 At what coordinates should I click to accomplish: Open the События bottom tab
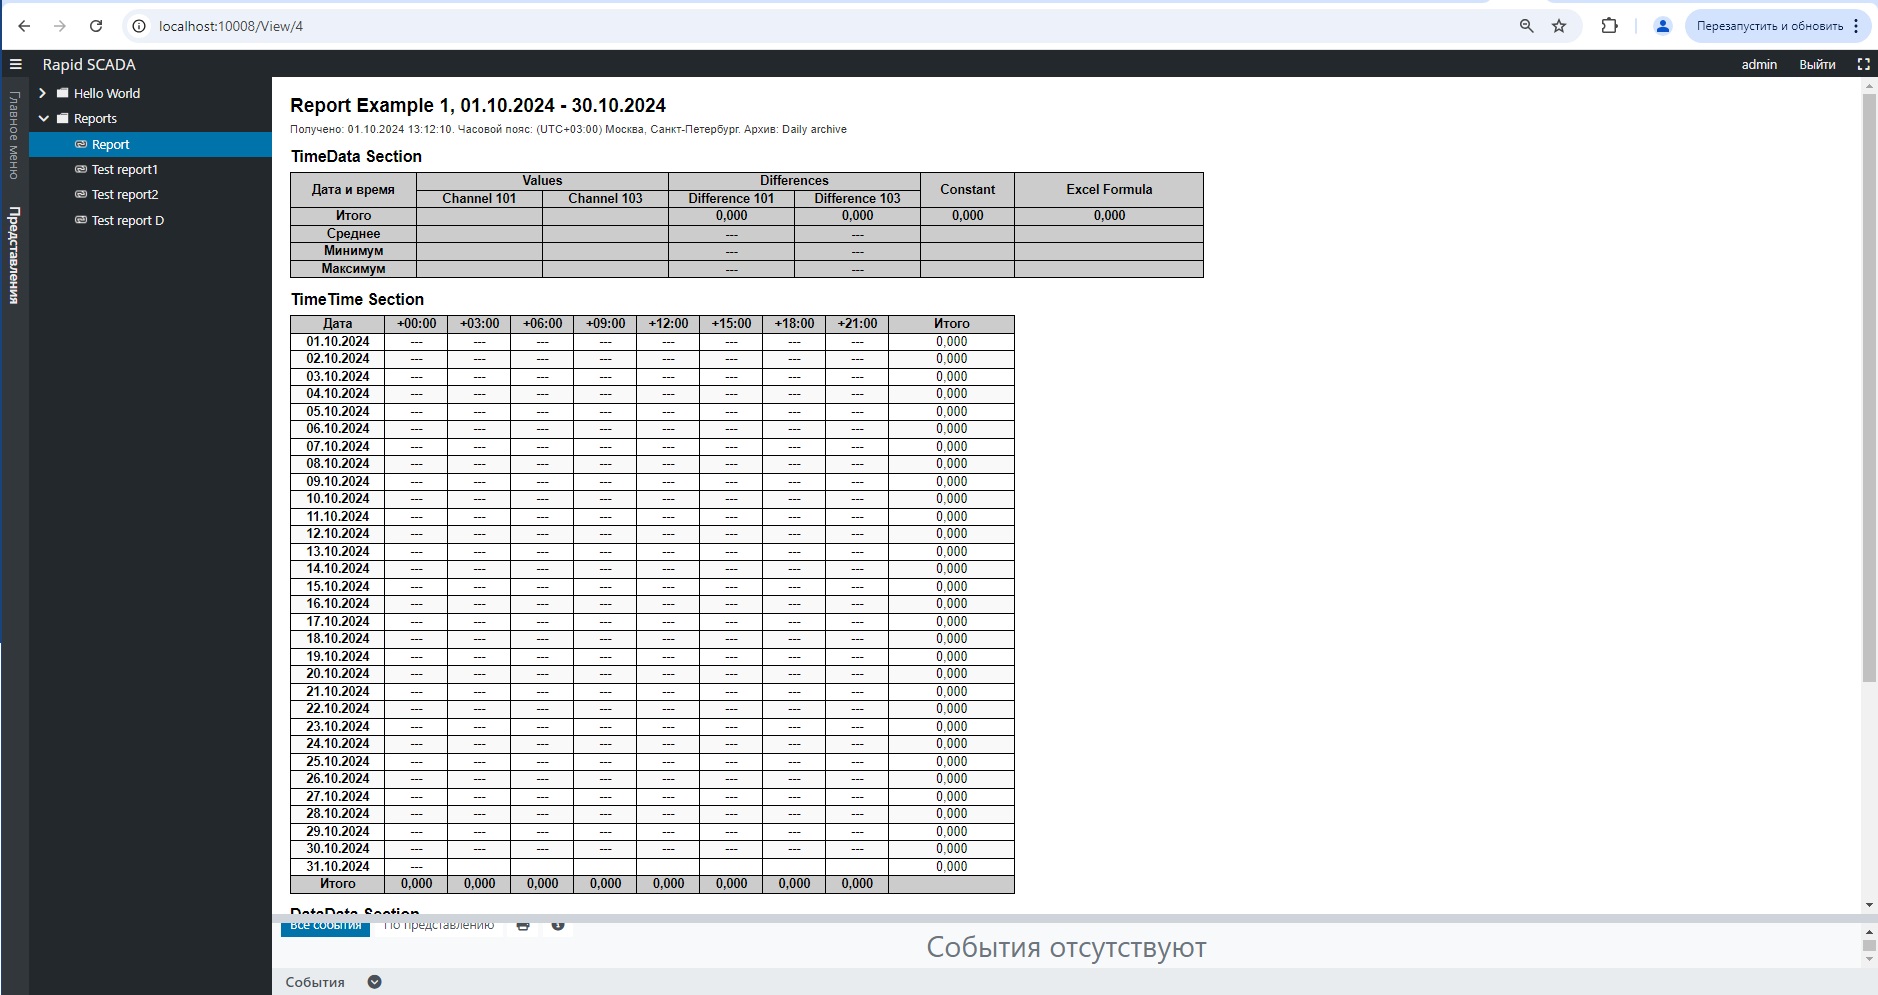tap(315, 982)
